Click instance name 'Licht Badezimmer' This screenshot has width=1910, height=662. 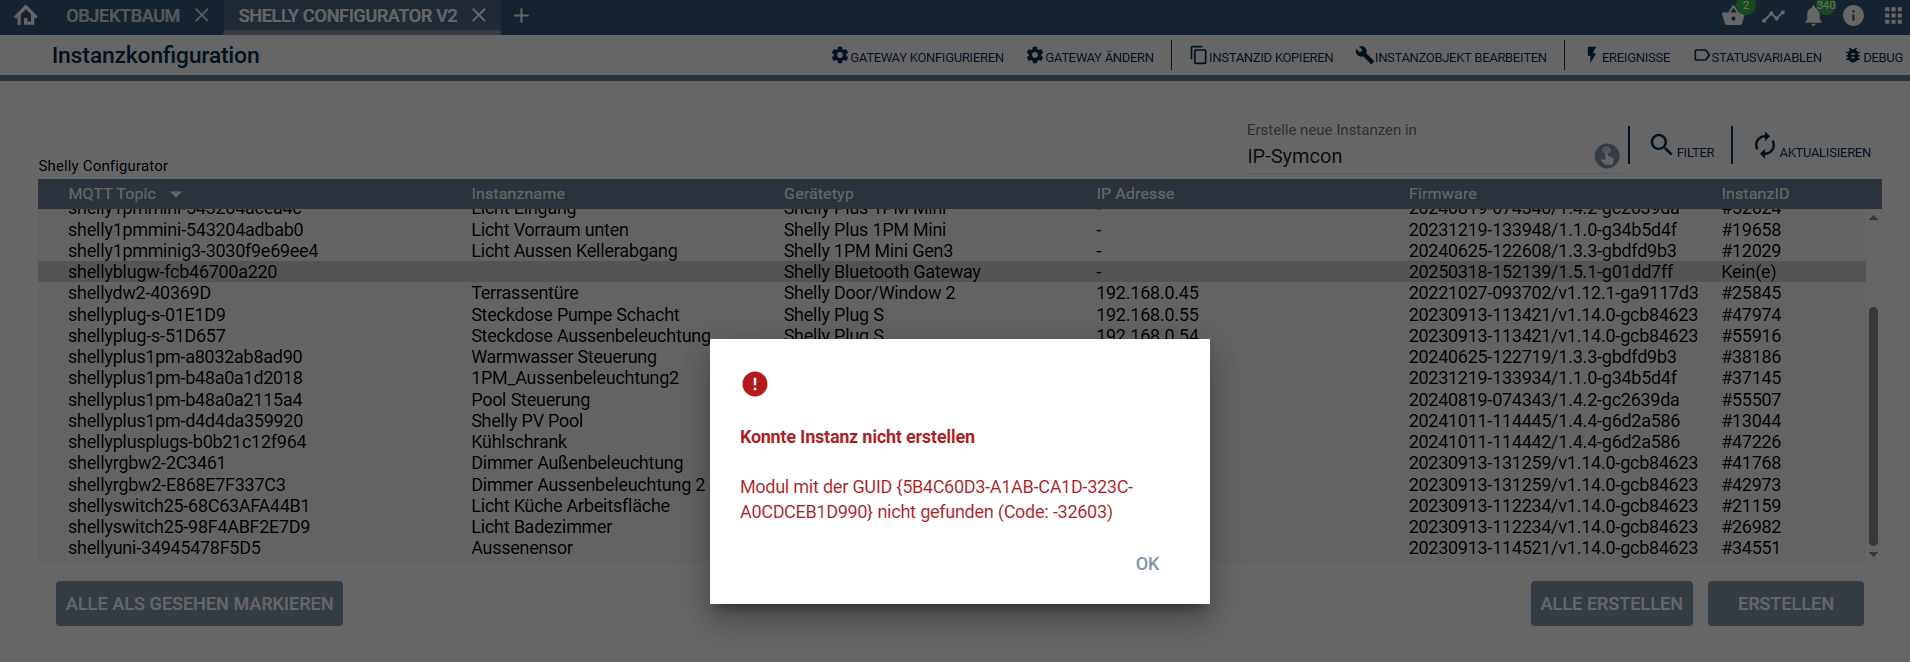[542, 527]
